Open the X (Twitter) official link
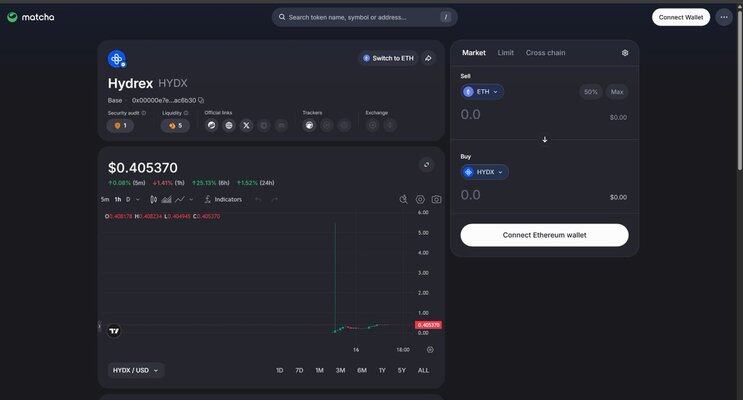The height and width of the screenshot is (400, 743). [x=246, y=125]
